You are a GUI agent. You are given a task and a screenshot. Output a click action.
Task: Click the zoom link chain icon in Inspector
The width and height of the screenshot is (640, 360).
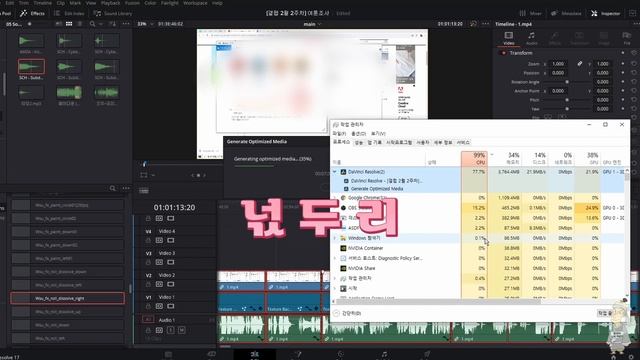(x=579, y=64)
